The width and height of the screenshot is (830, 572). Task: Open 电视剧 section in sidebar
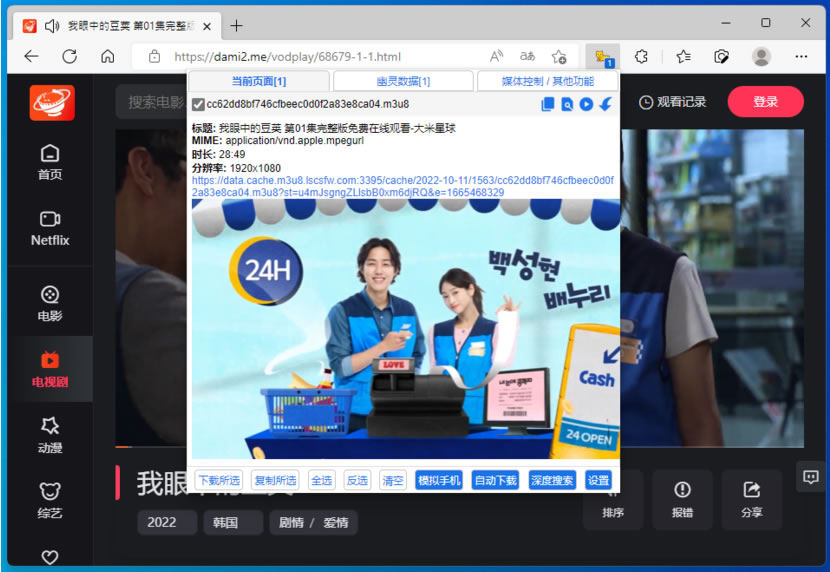50,369
